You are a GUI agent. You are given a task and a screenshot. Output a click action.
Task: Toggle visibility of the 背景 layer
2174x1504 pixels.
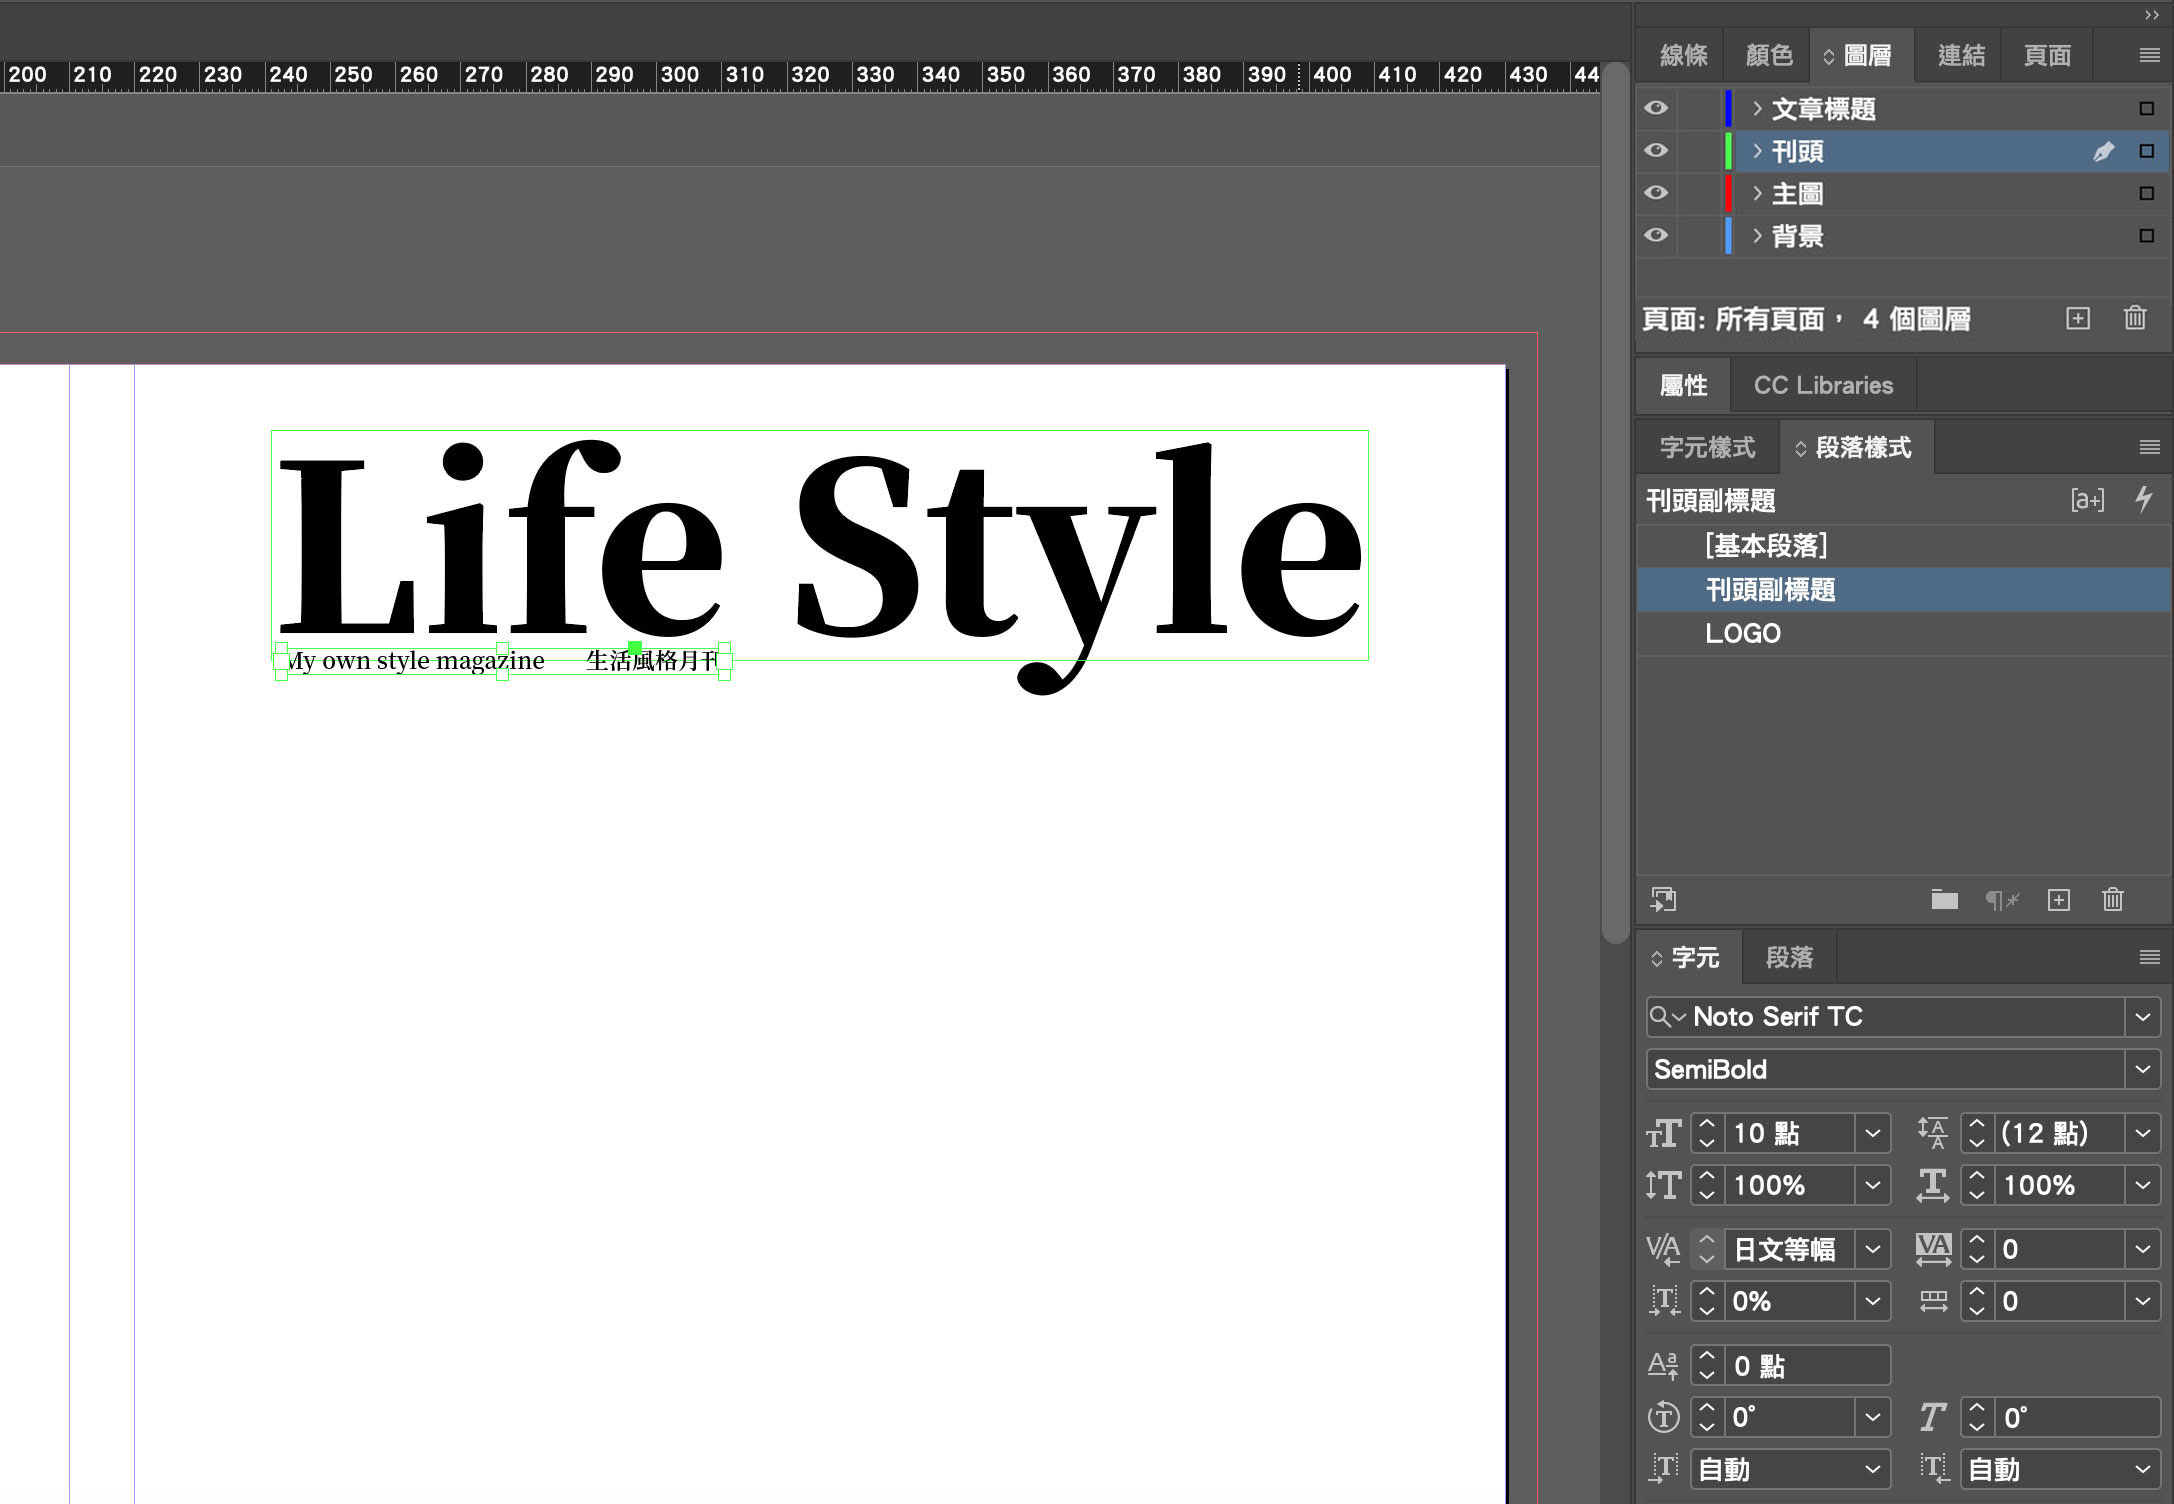(1656, 236)
